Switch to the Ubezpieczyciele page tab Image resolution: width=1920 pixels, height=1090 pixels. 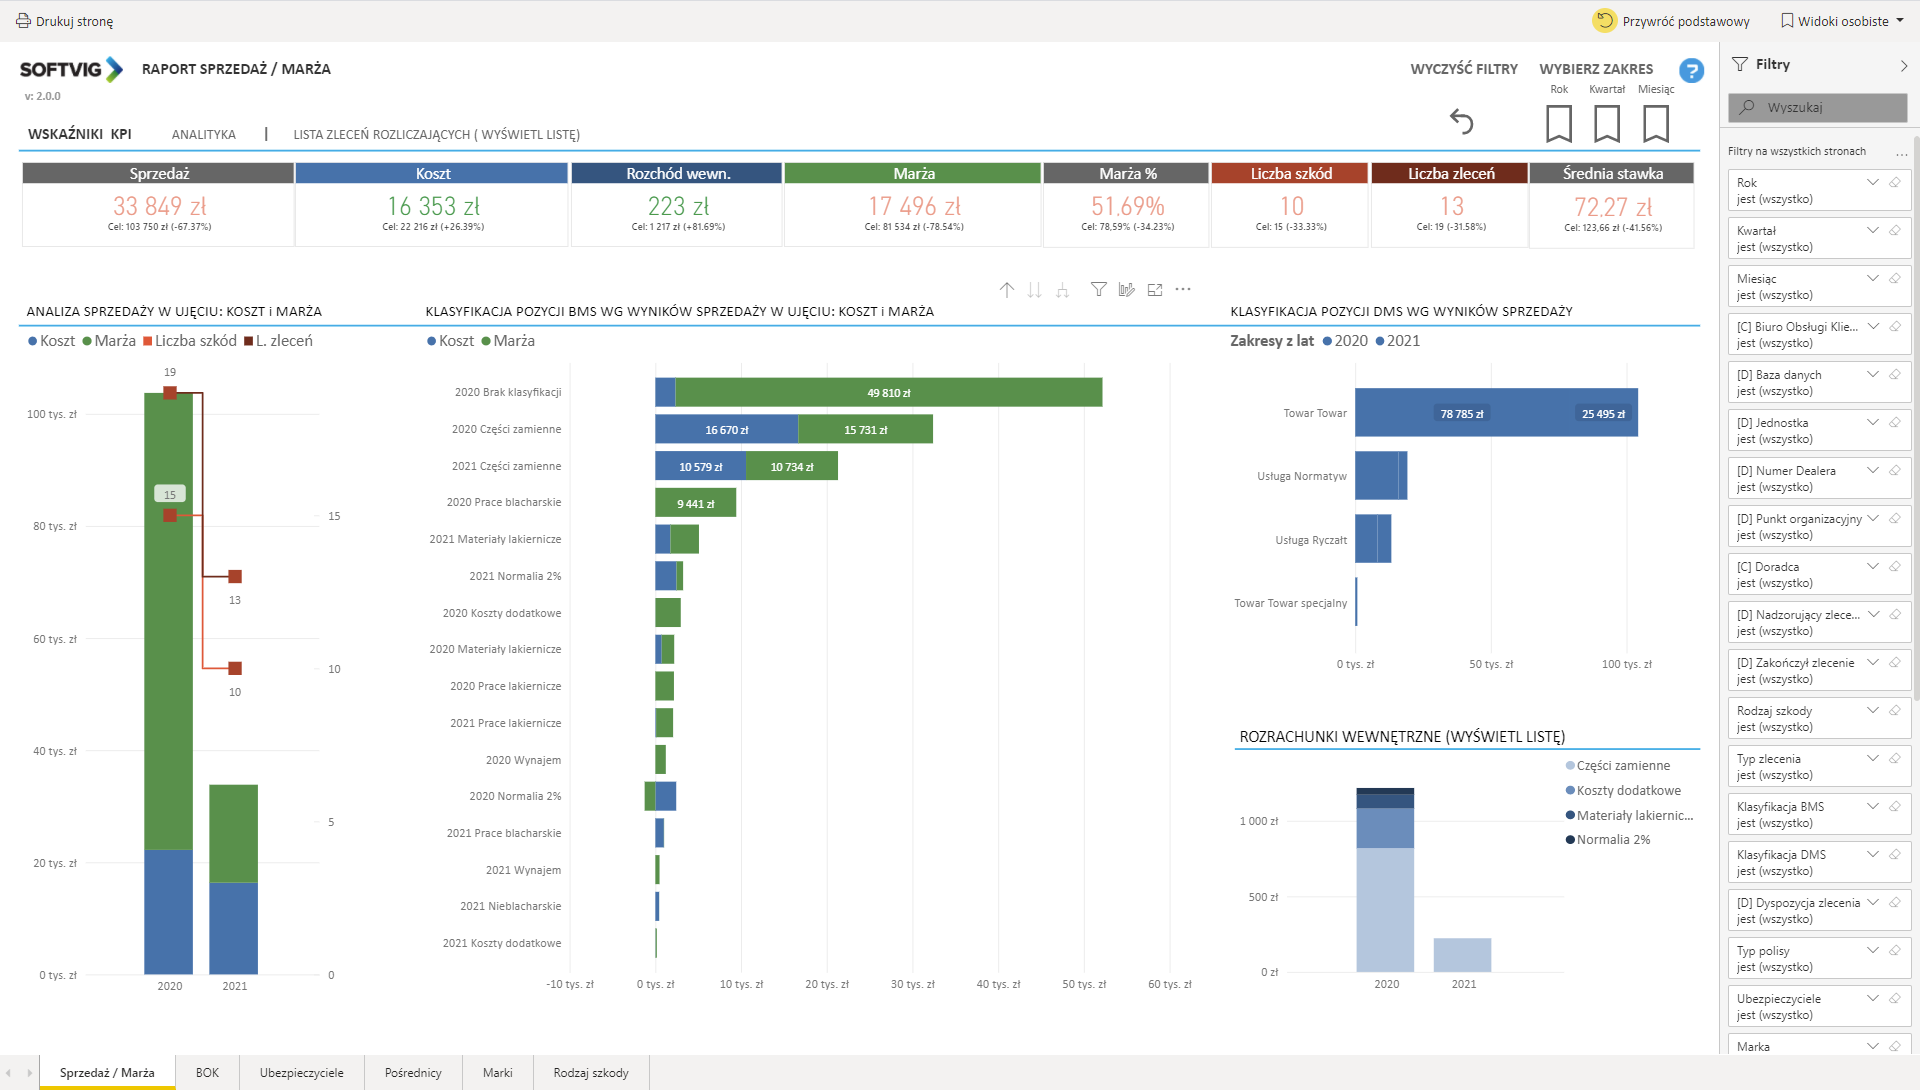point(301,1073)
